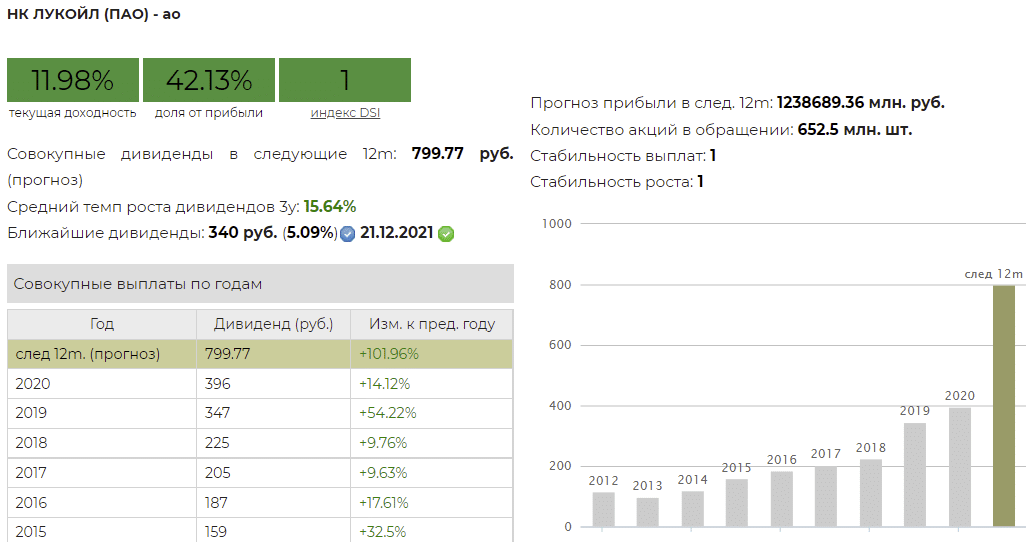This screenshot has width=1032, height=542.
Task: Click the 'Дивиденд (руб.)' column header
Action: point(273,324)
